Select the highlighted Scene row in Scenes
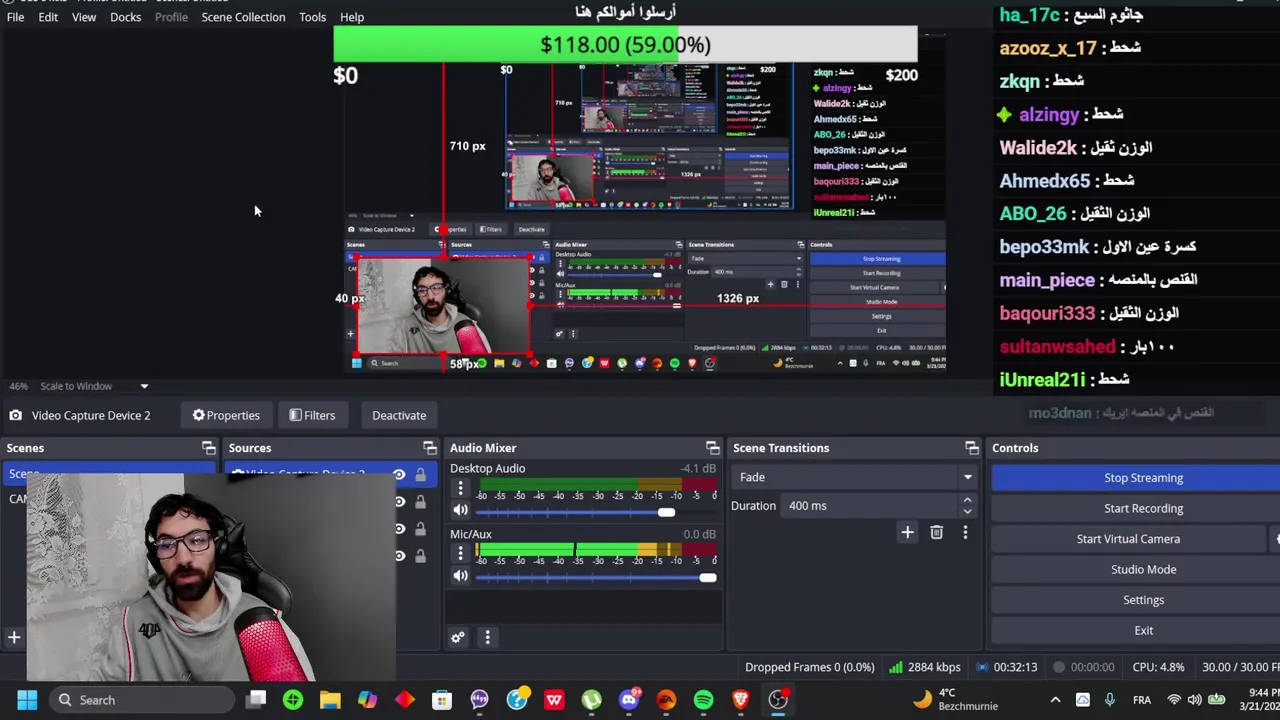 pyautogui.click(x=110, y=473)
